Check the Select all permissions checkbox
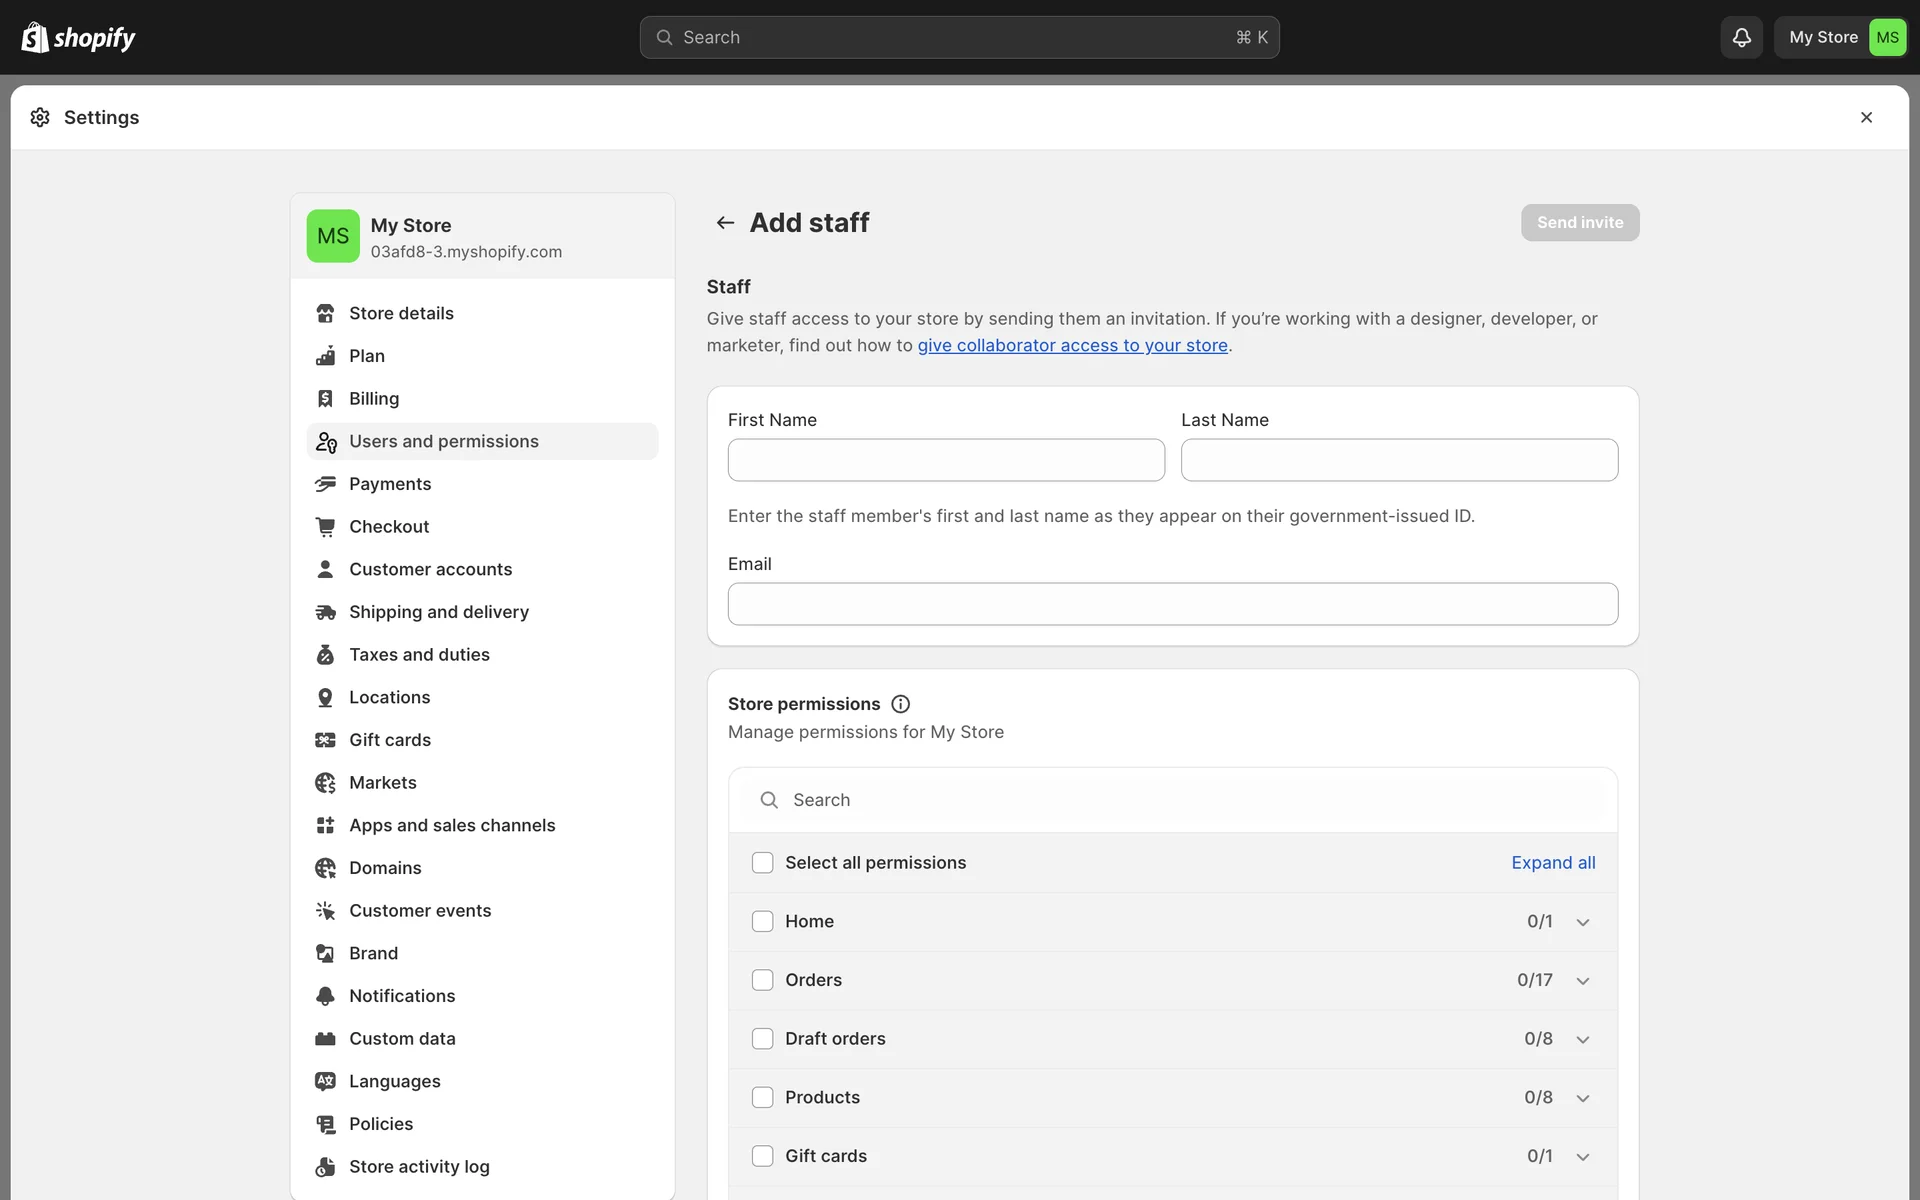 tap(762, 863)
